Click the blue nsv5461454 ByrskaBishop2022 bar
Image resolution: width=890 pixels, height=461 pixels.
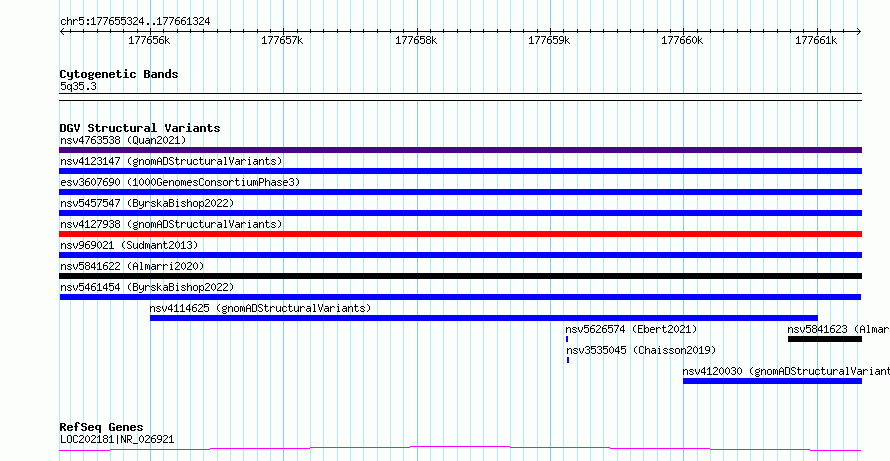click(460, 297)
